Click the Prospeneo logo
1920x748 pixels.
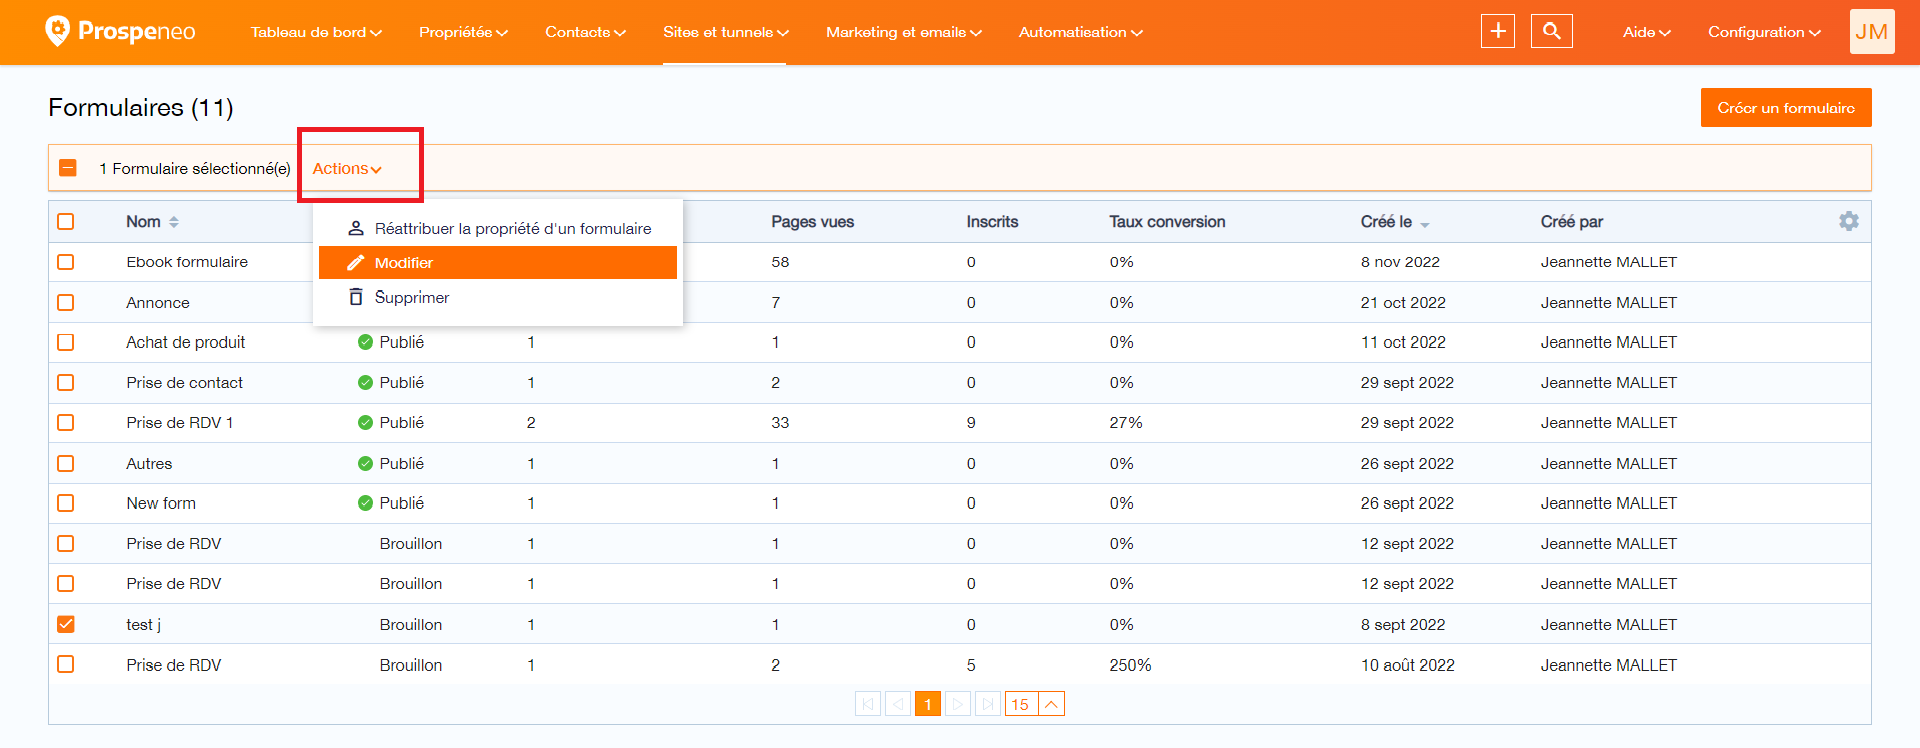pyautogui.click(x=120, y=31)
